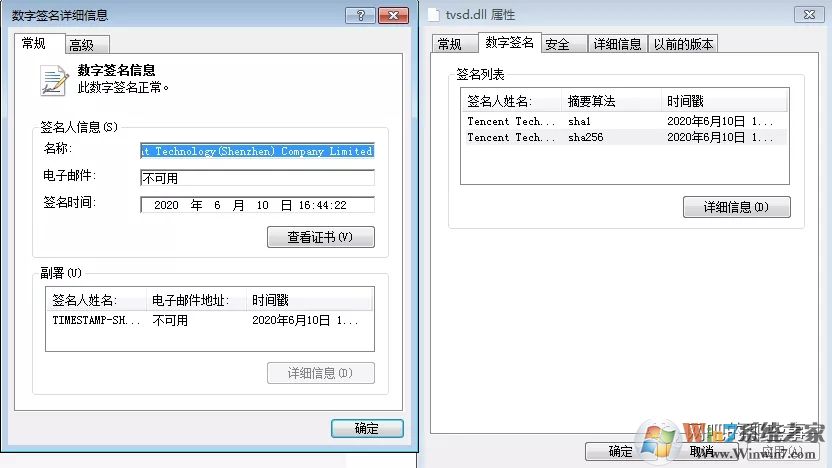Open the 以前的版本 tab
Viewport: 832px width, 468px height.
click(683, 44)
